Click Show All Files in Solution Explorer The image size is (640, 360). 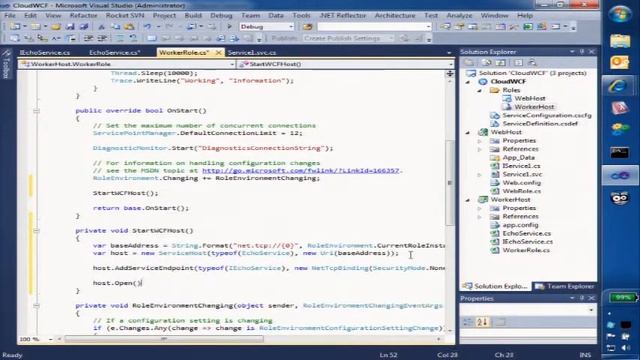coord(486,62)
